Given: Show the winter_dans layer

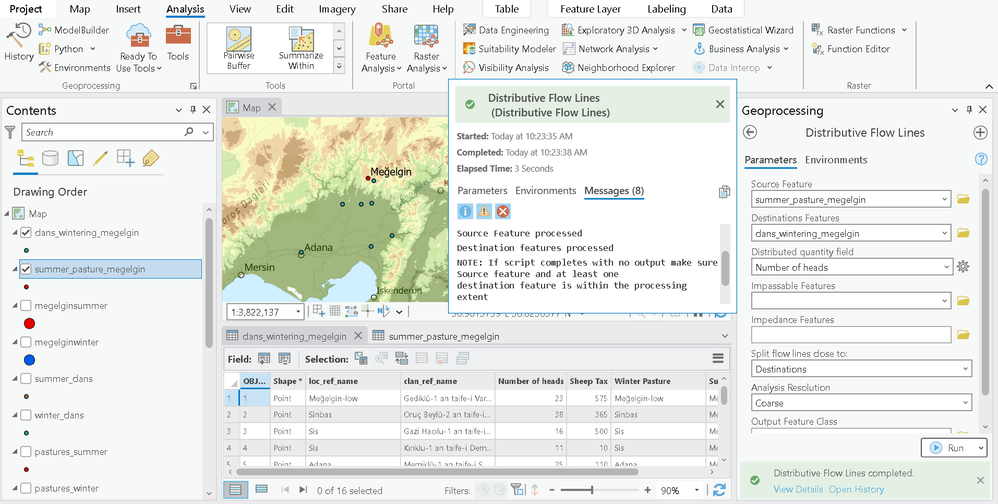Looking at the screenshot, I should 26,416.
